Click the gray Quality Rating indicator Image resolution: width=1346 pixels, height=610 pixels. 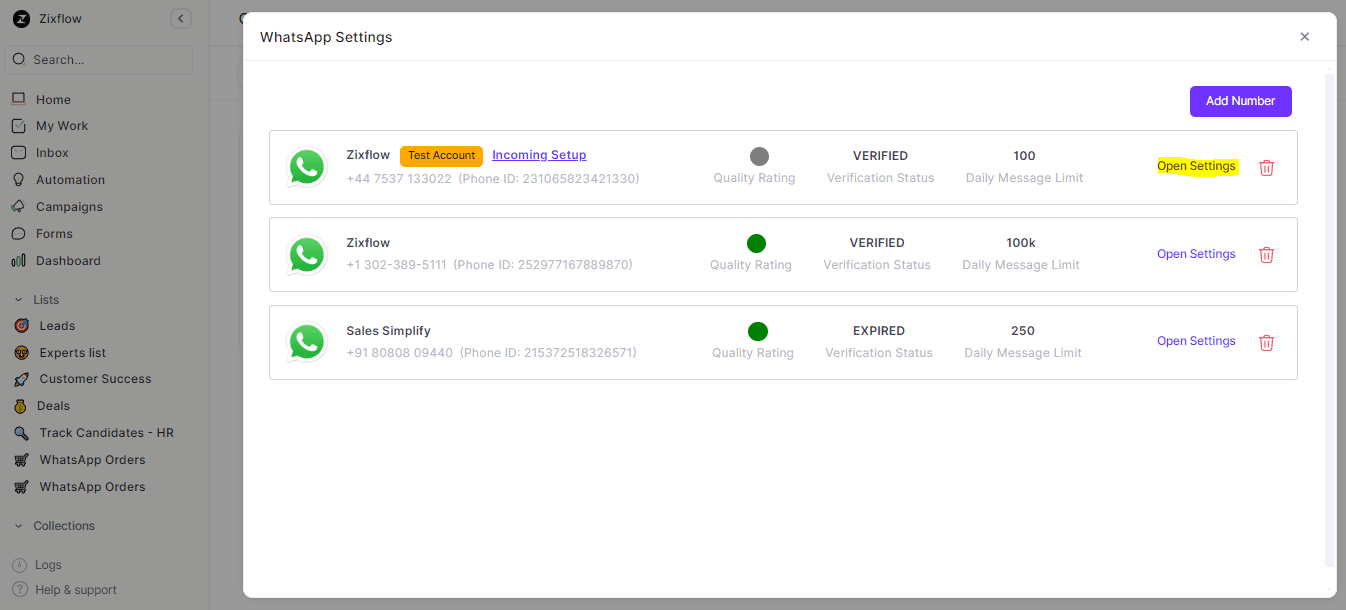[x=759, y=156]
